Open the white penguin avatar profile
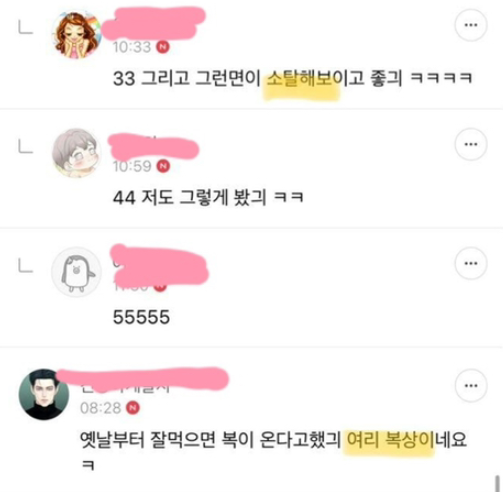 pyautogui.click(x=76, y=272)
